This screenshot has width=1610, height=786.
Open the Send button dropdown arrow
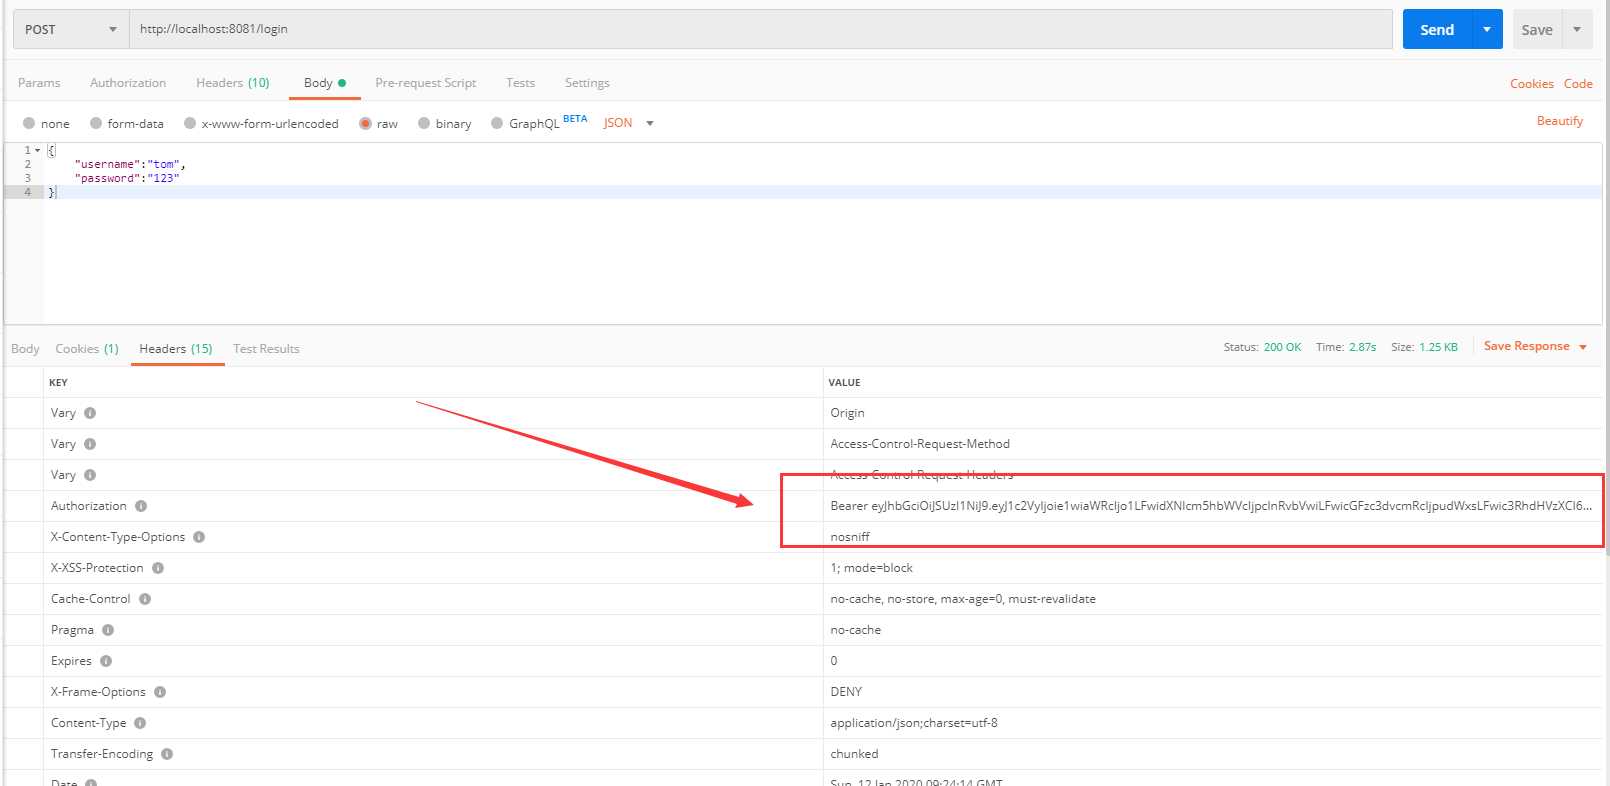point(1487,29)
